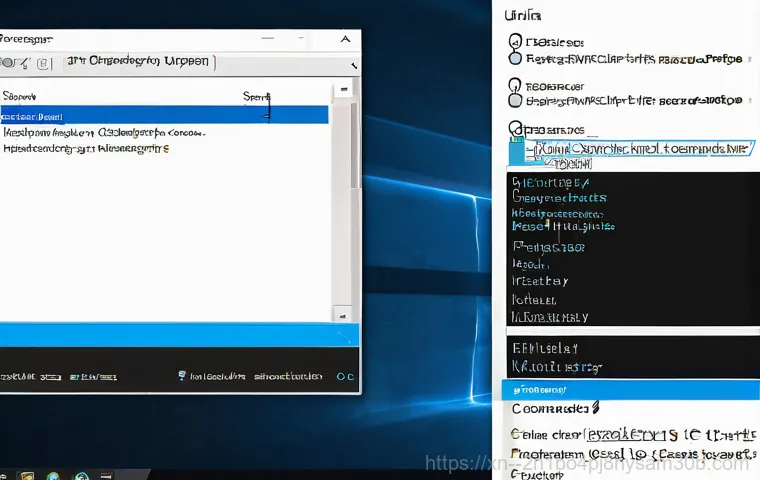The width and height of the screenshot is (760, 480).
Task: Collapse the window using the title bar caret
Action: coord(346,39)
